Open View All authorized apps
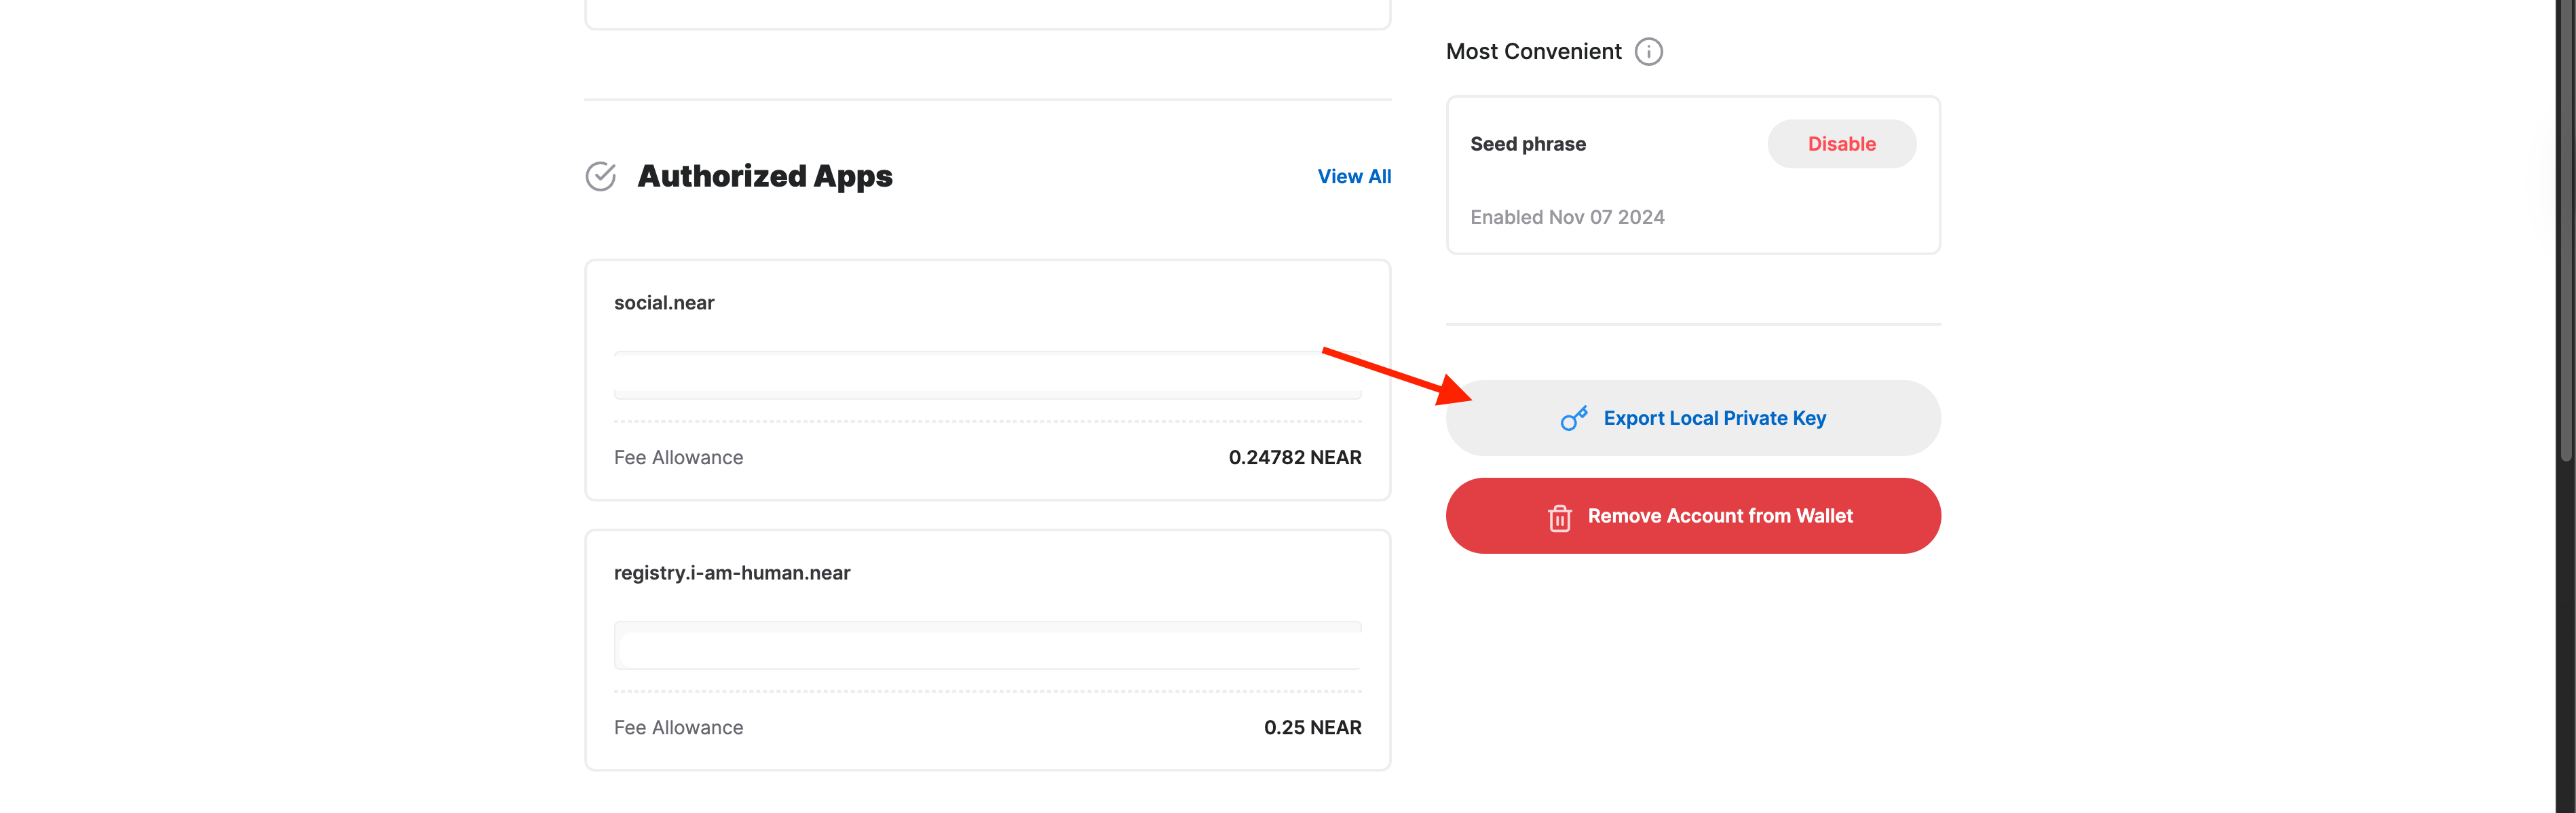The width and height of the screenshot is (2576, 813). 1353,176
